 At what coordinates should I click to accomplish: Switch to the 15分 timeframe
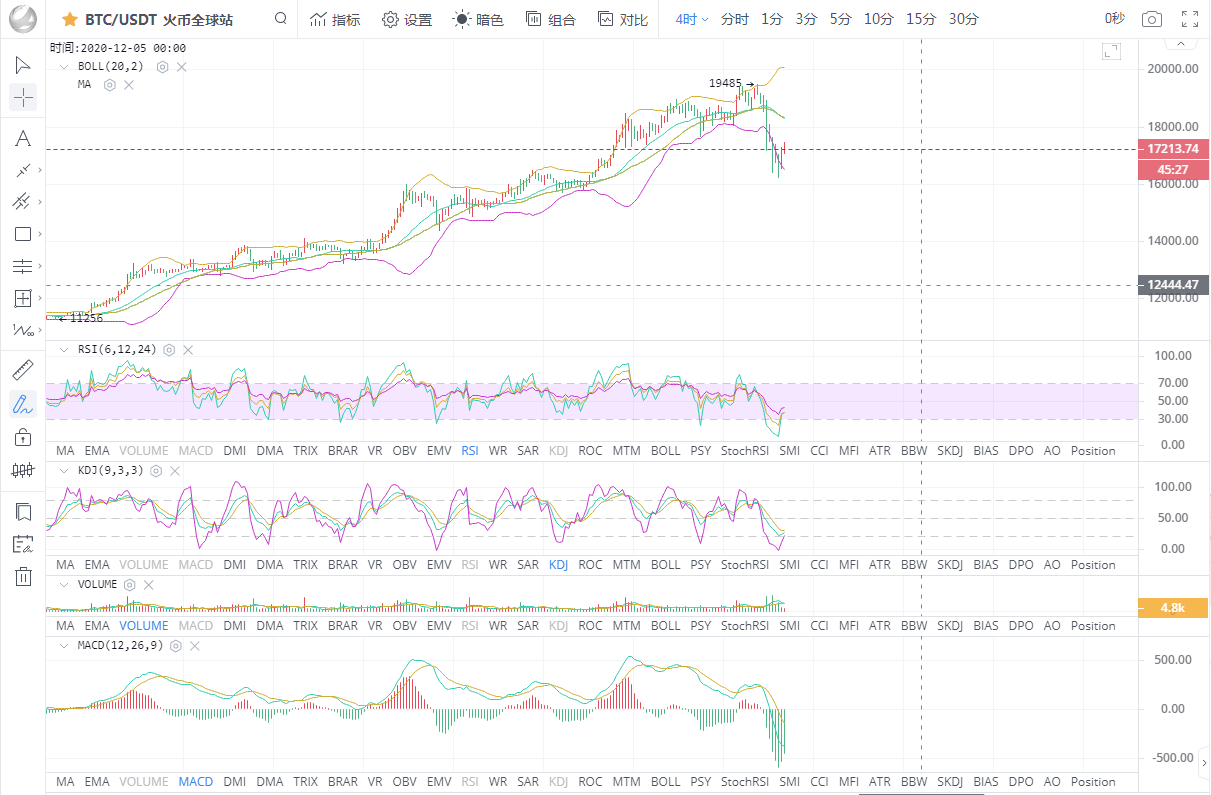(921, 19)
